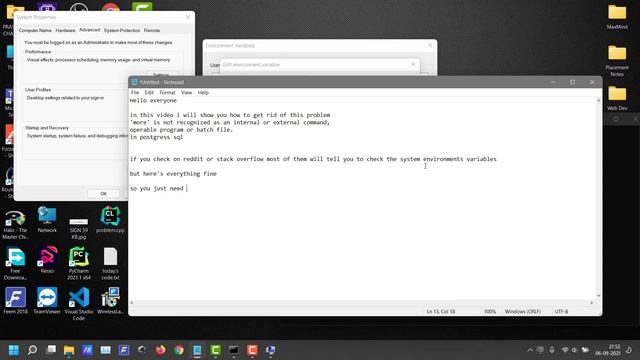Click the 100% zoom status entry
Screen dimensions: 640x360
click(x=490, y=311)
